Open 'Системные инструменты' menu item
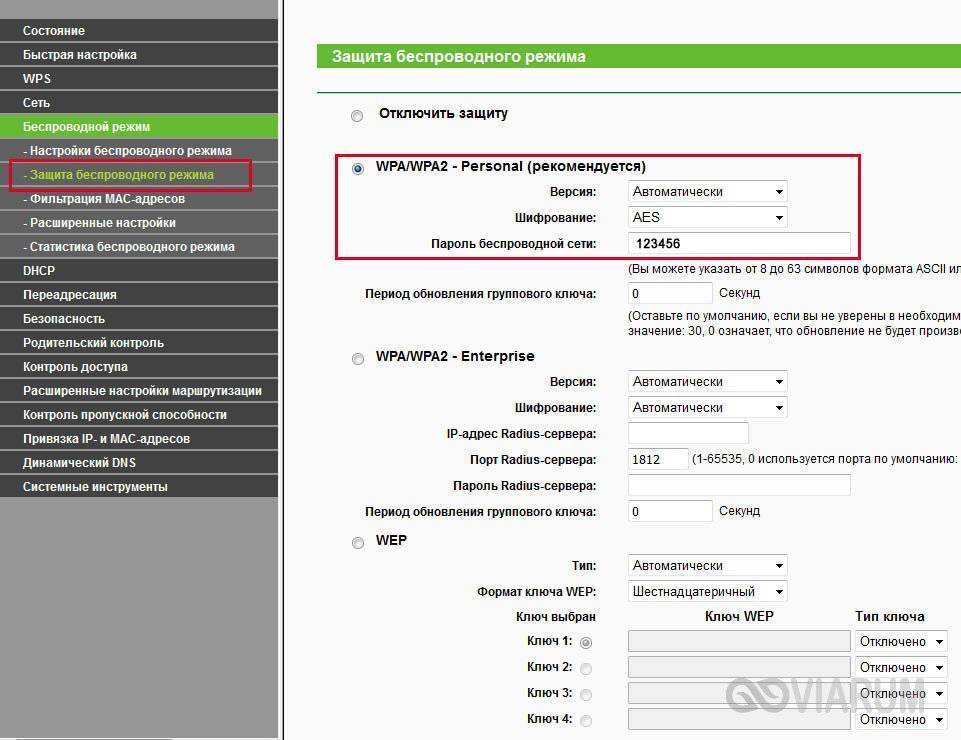Viewport: 961px width, 740px height. point(95,487)
